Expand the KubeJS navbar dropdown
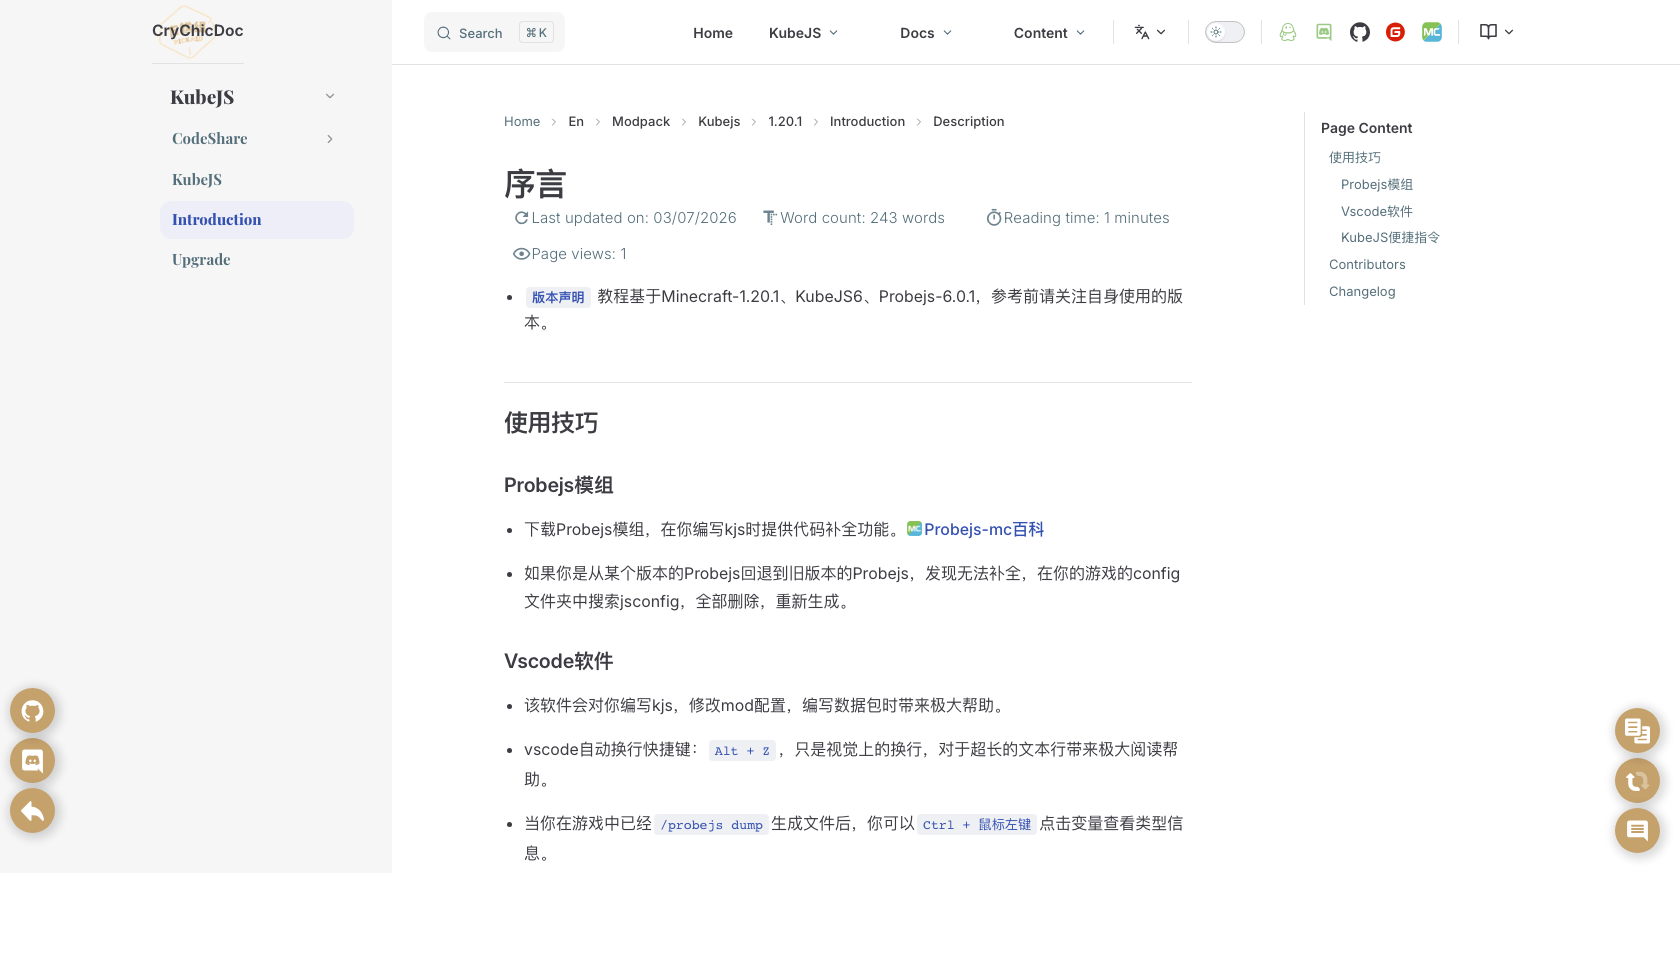Viewport: 1680px width, 960px height. tap(803, 33)
